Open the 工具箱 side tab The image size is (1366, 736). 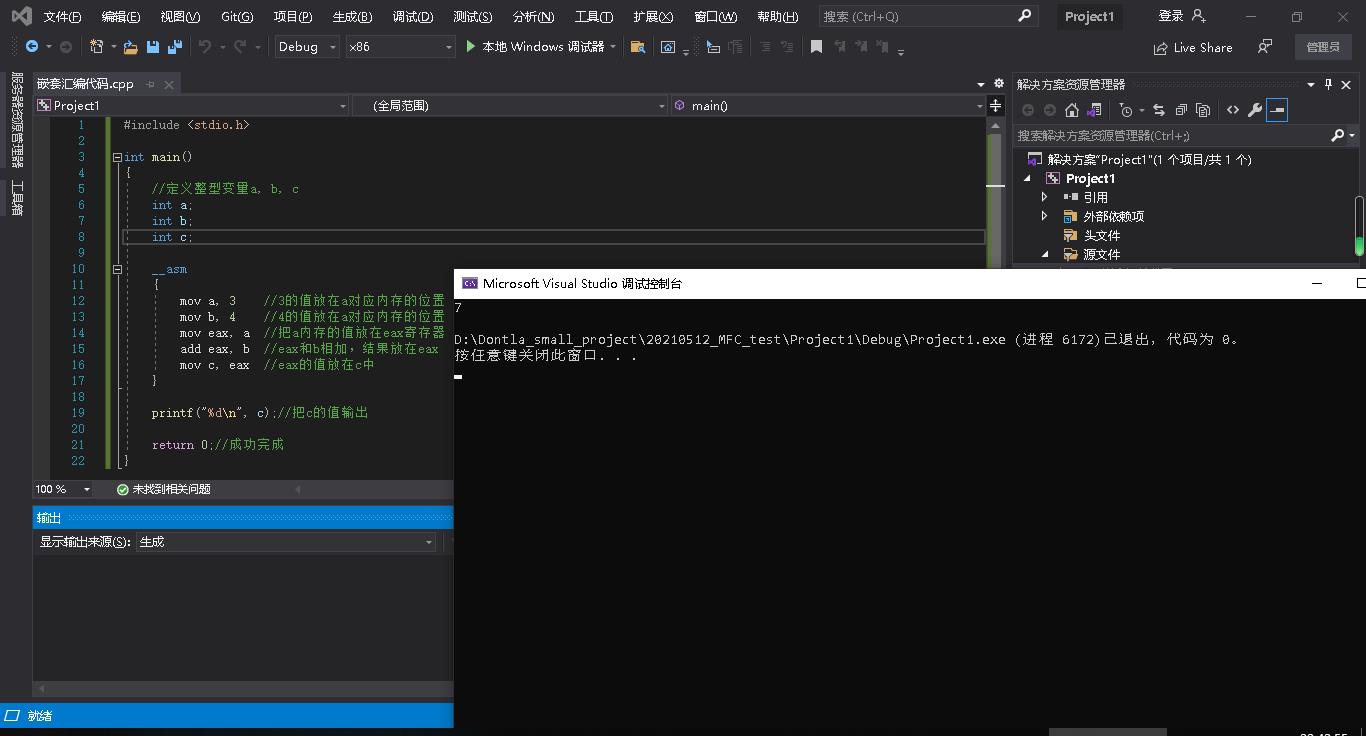(x=17, y=198)
